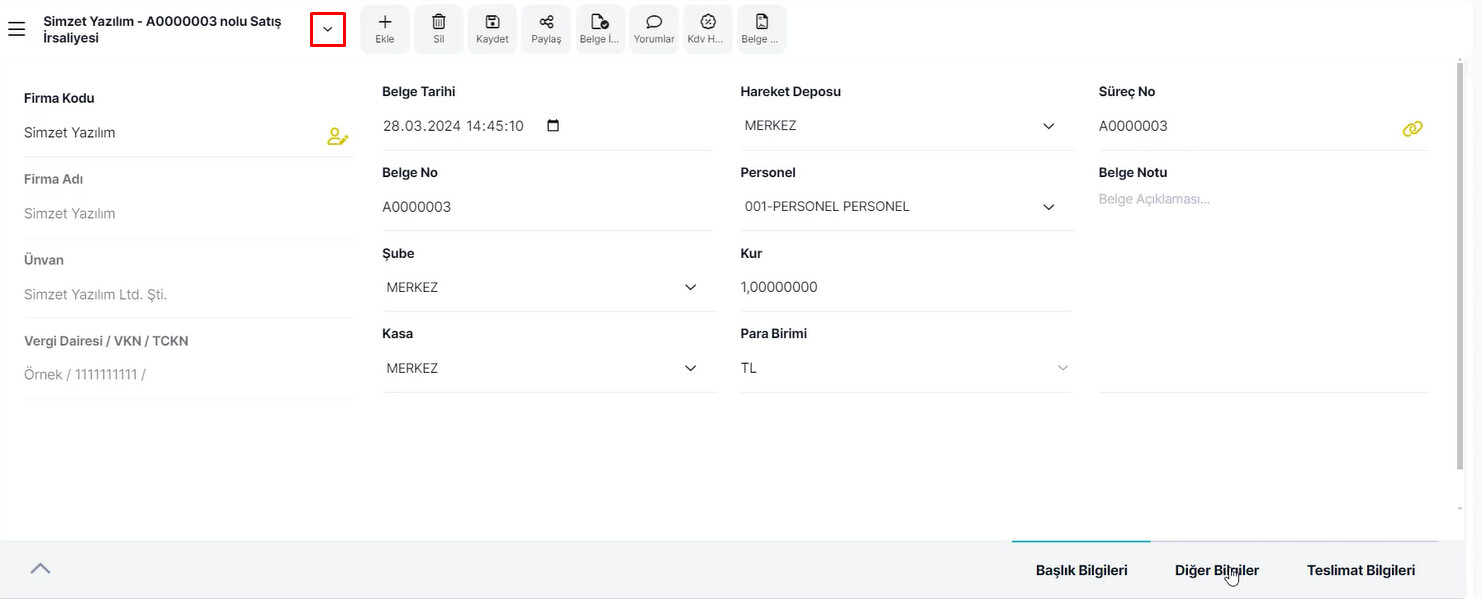Open the Personel dropdown
The width and height of the screenshot is (1483, 599).
906,207
